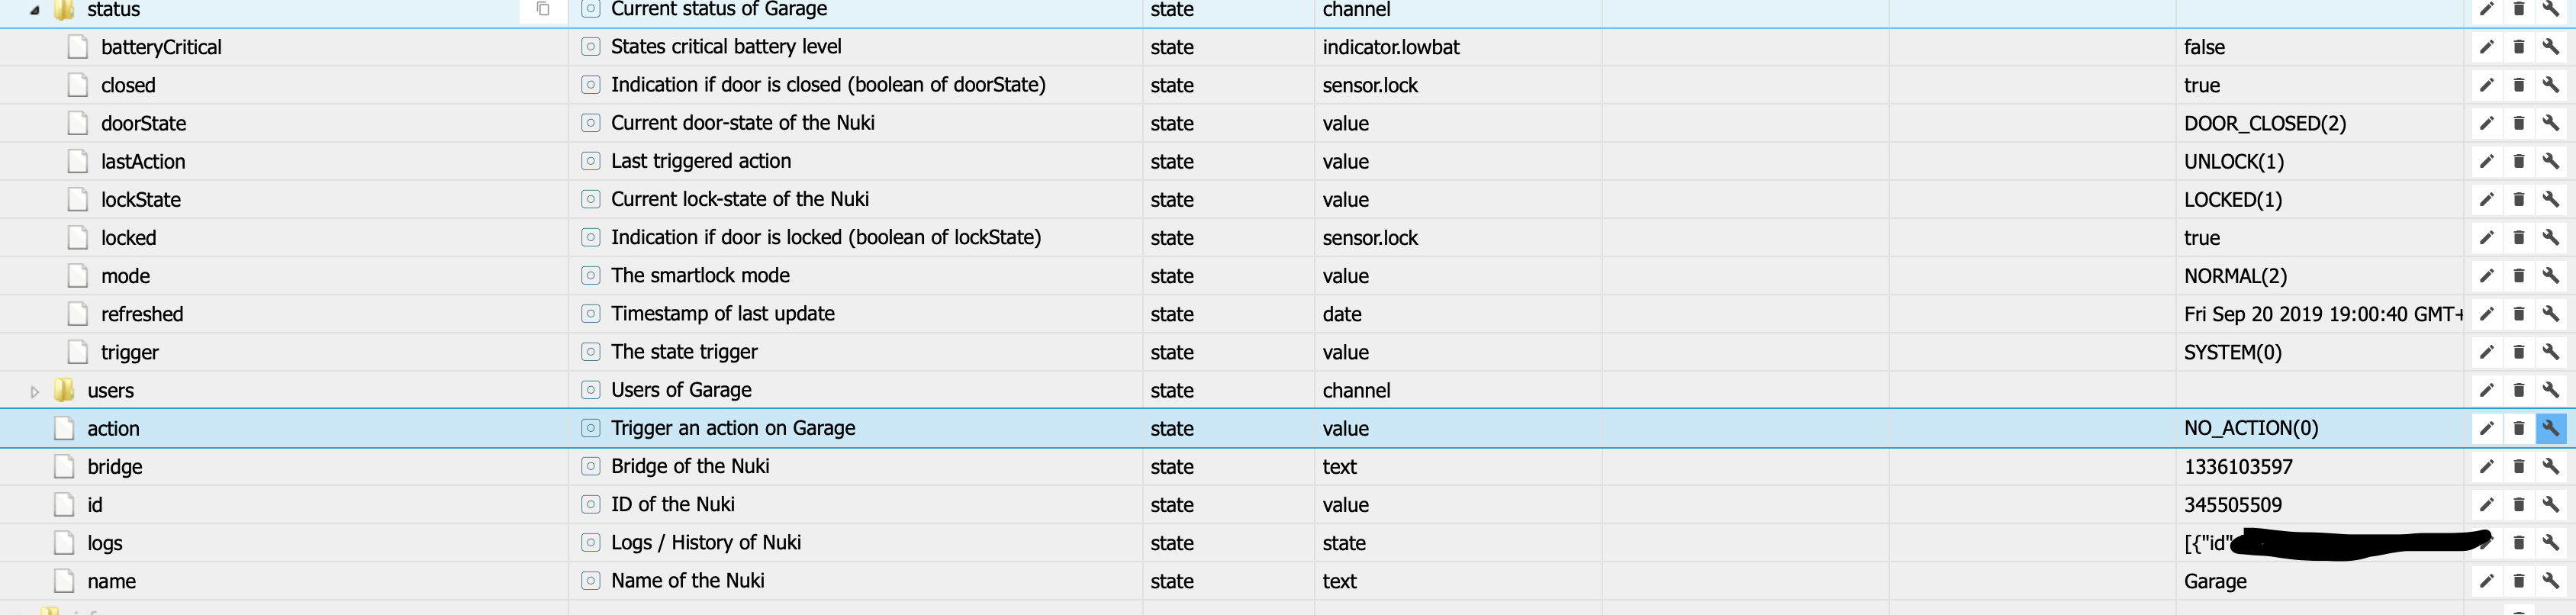Viewport: 2576px width, 615px height.
Task: Click trash icon in the refreshed row
Action: coord(2519,314)
